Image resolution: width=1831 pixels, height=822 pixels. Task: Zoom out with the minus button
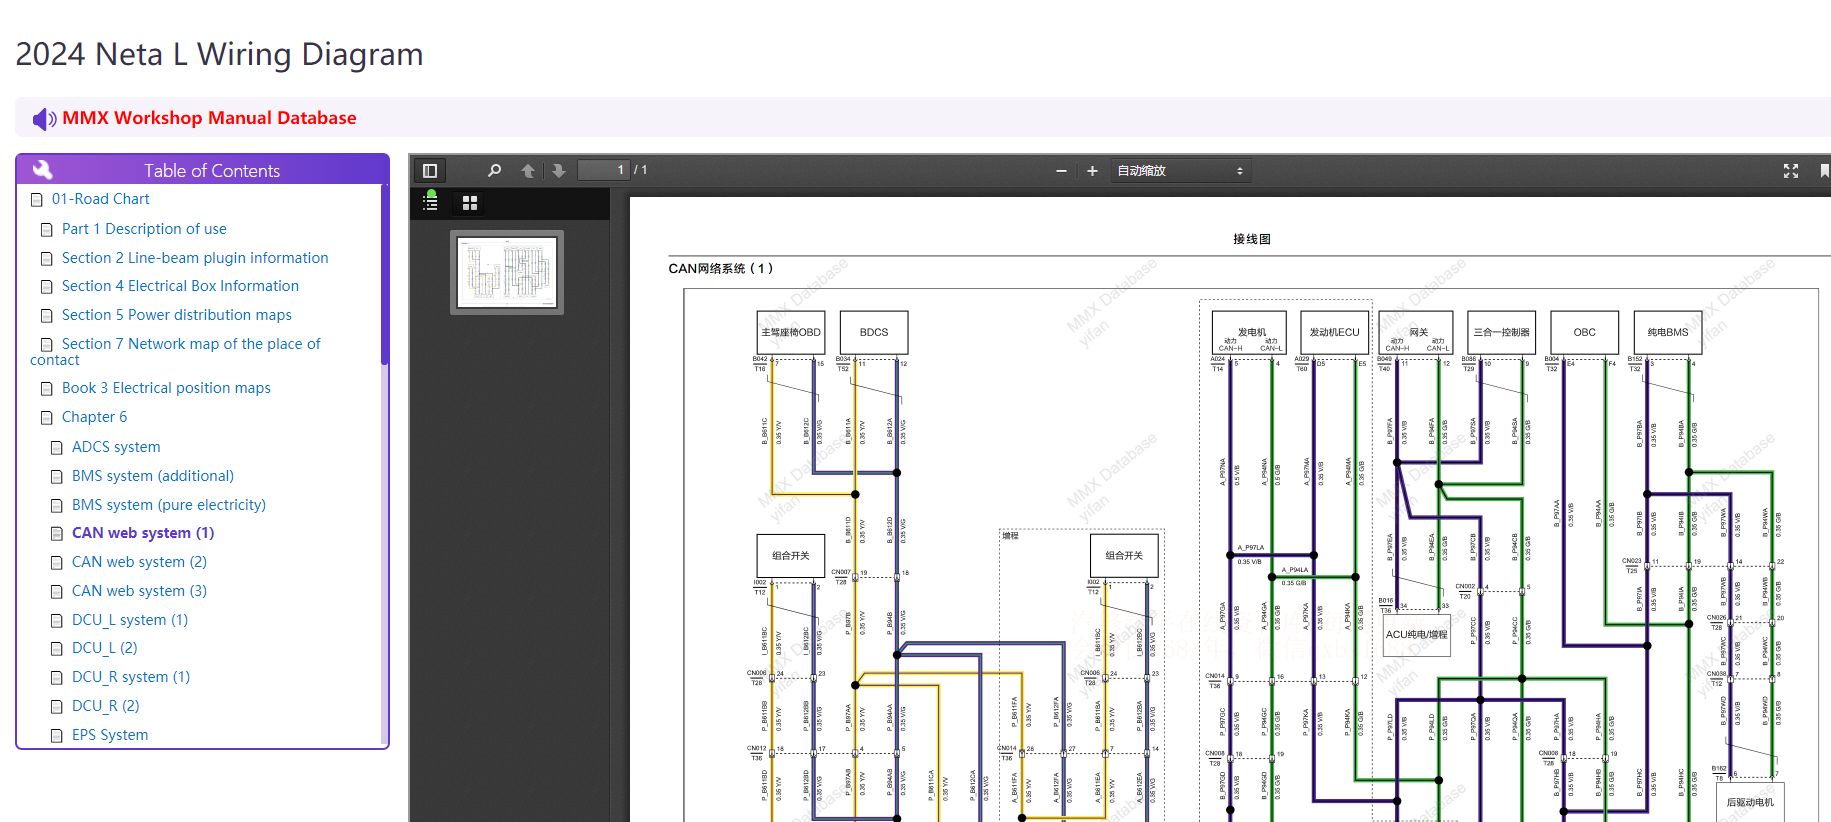(x=1061, y=171)
